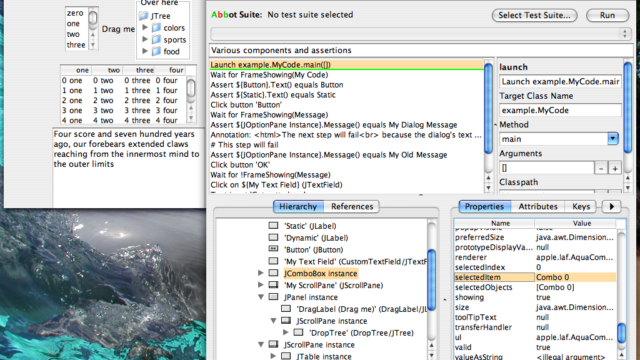
Task: Edit the Target Class Name field
Action: [x=560, y=110]
